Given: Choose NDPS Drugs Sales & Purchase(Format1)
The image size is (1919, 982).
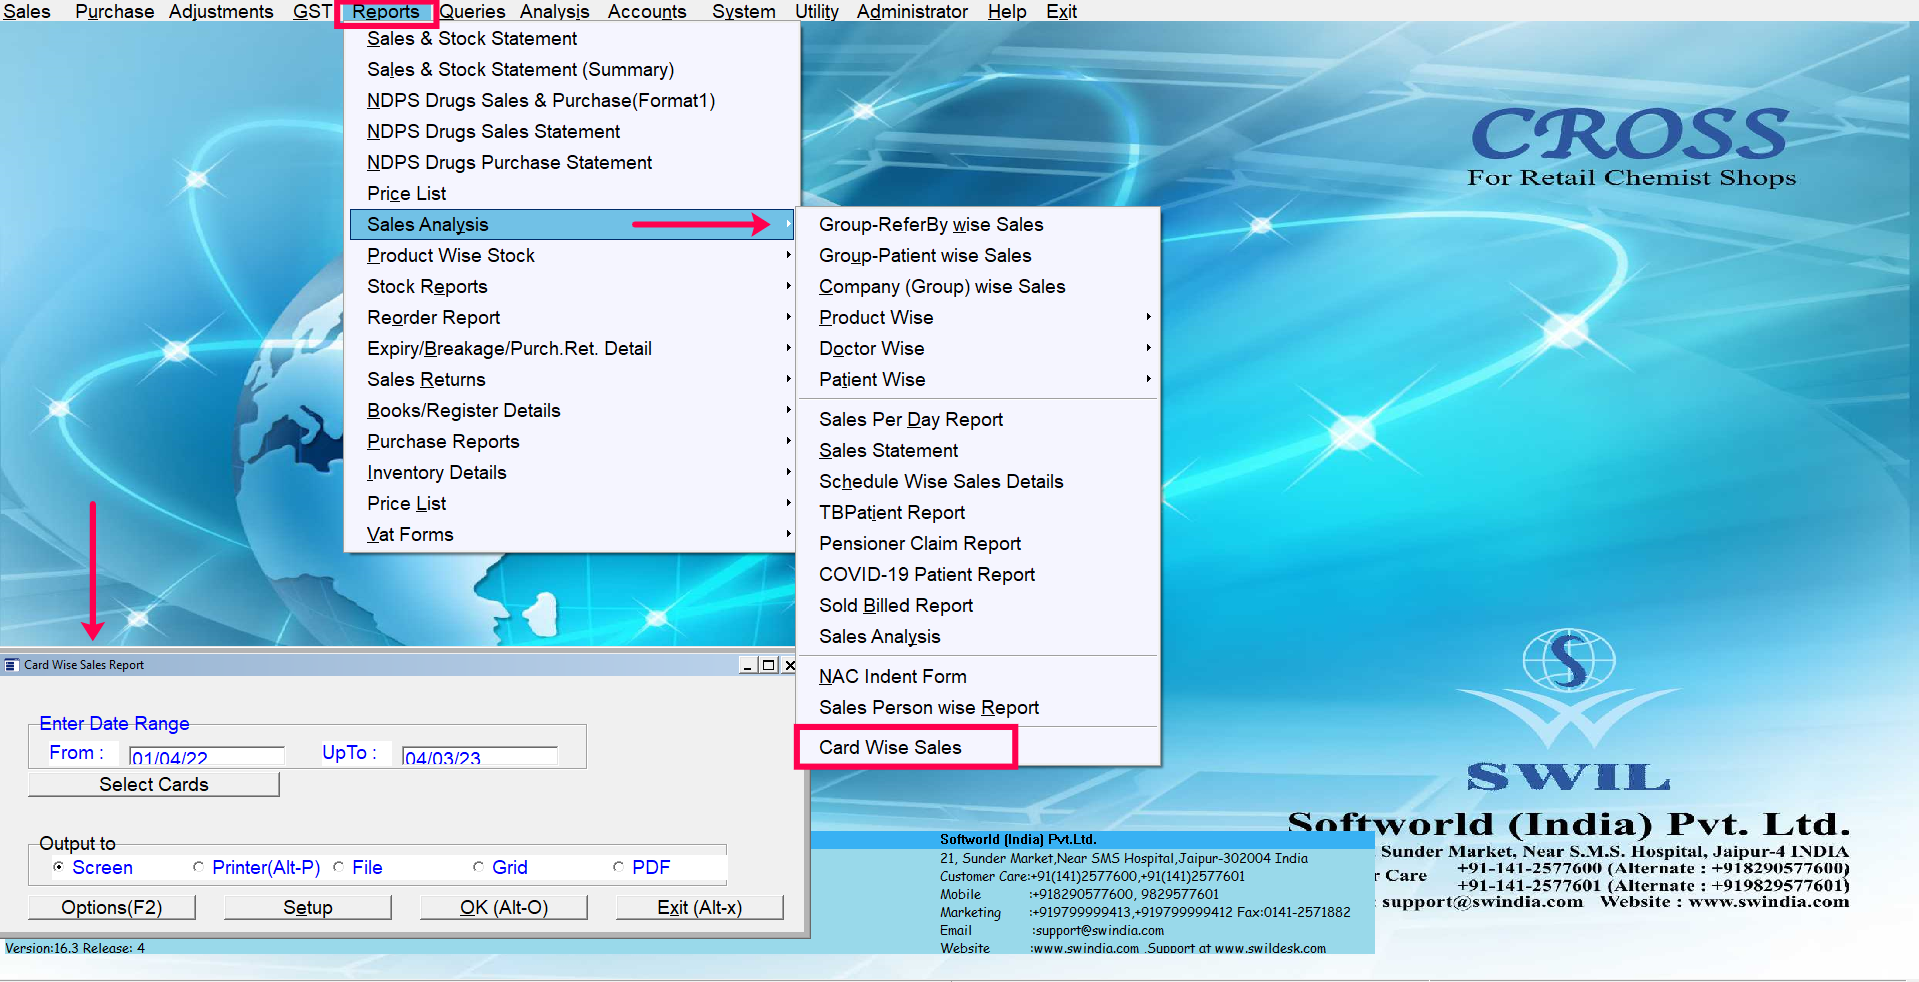Looking at the screenshot, I should click(572, 101).
